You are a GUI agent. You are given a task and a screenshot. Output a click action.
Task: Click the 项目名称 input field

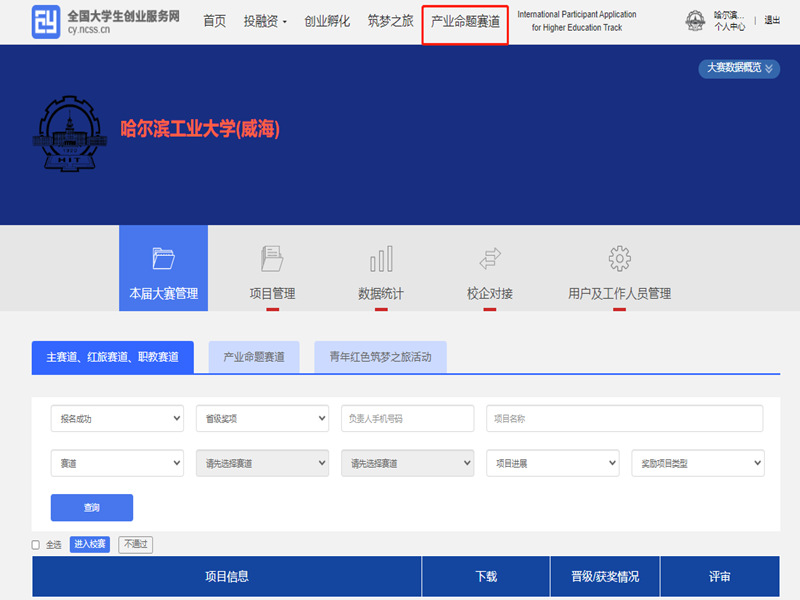pos(624,418)
